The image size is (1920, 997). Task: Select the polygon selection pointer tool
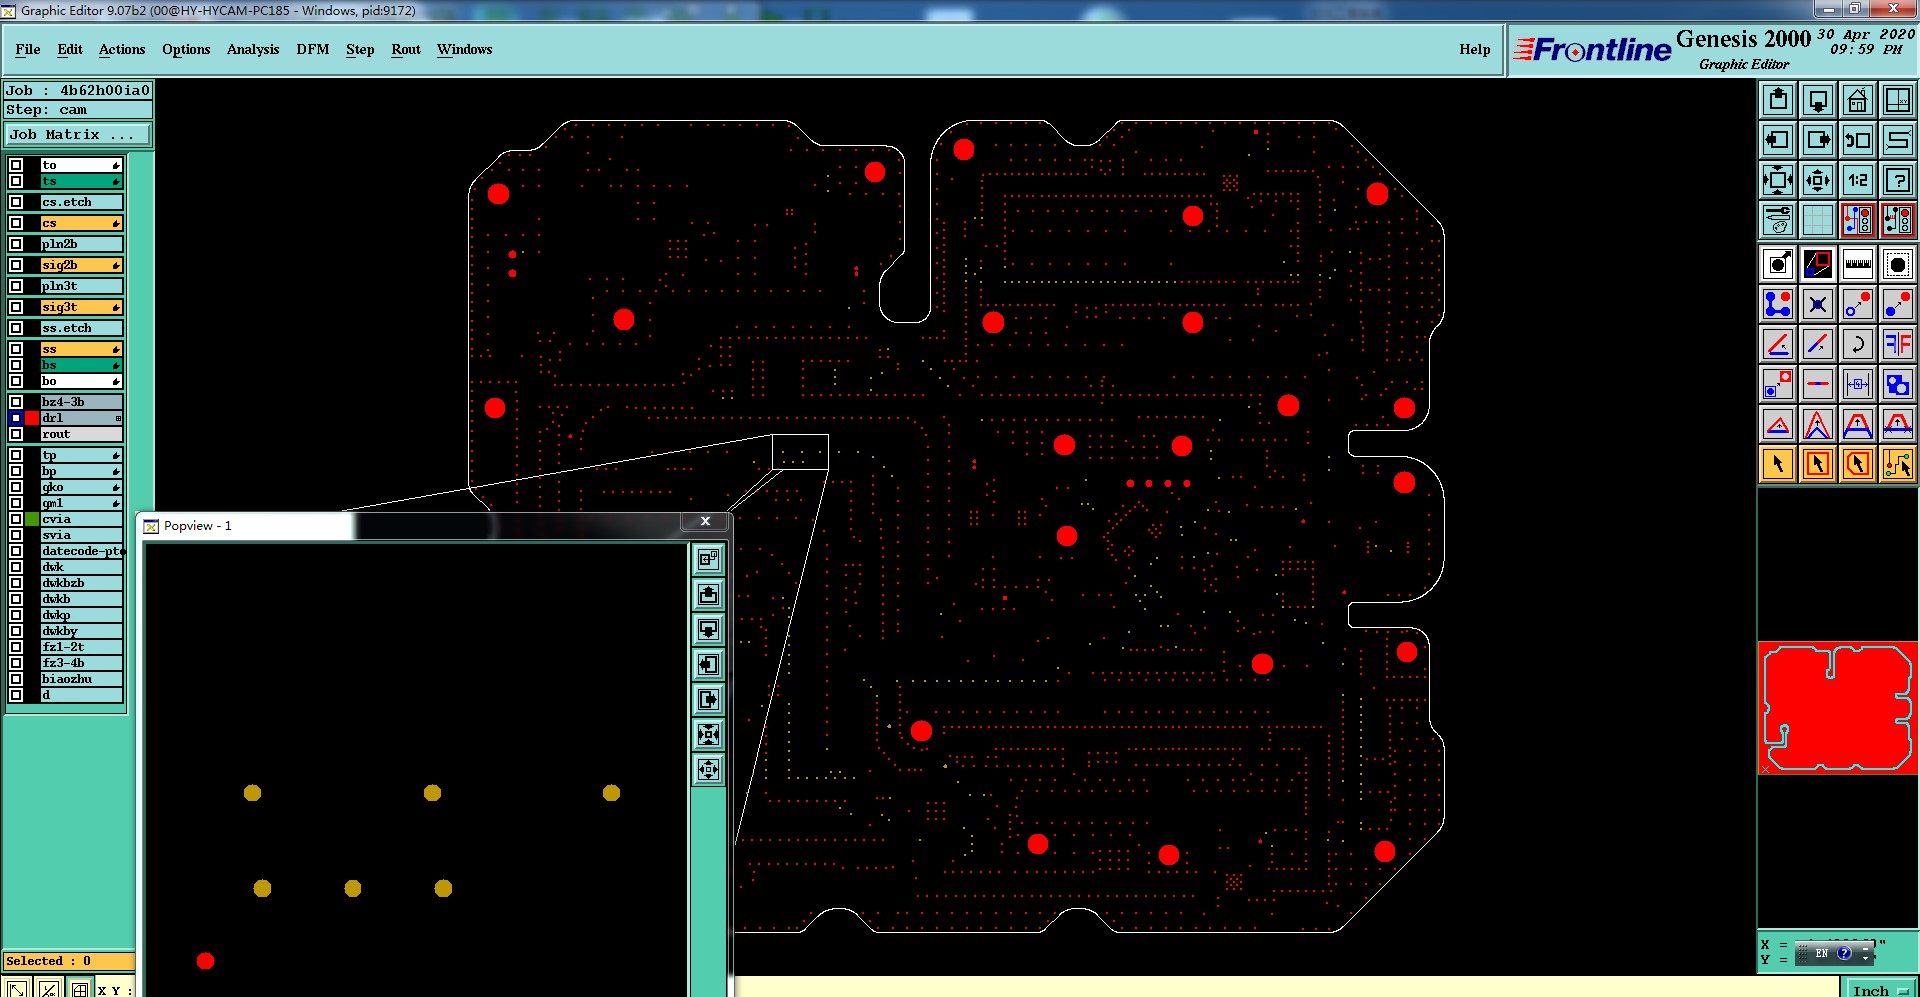click(x=1858, y=464)
